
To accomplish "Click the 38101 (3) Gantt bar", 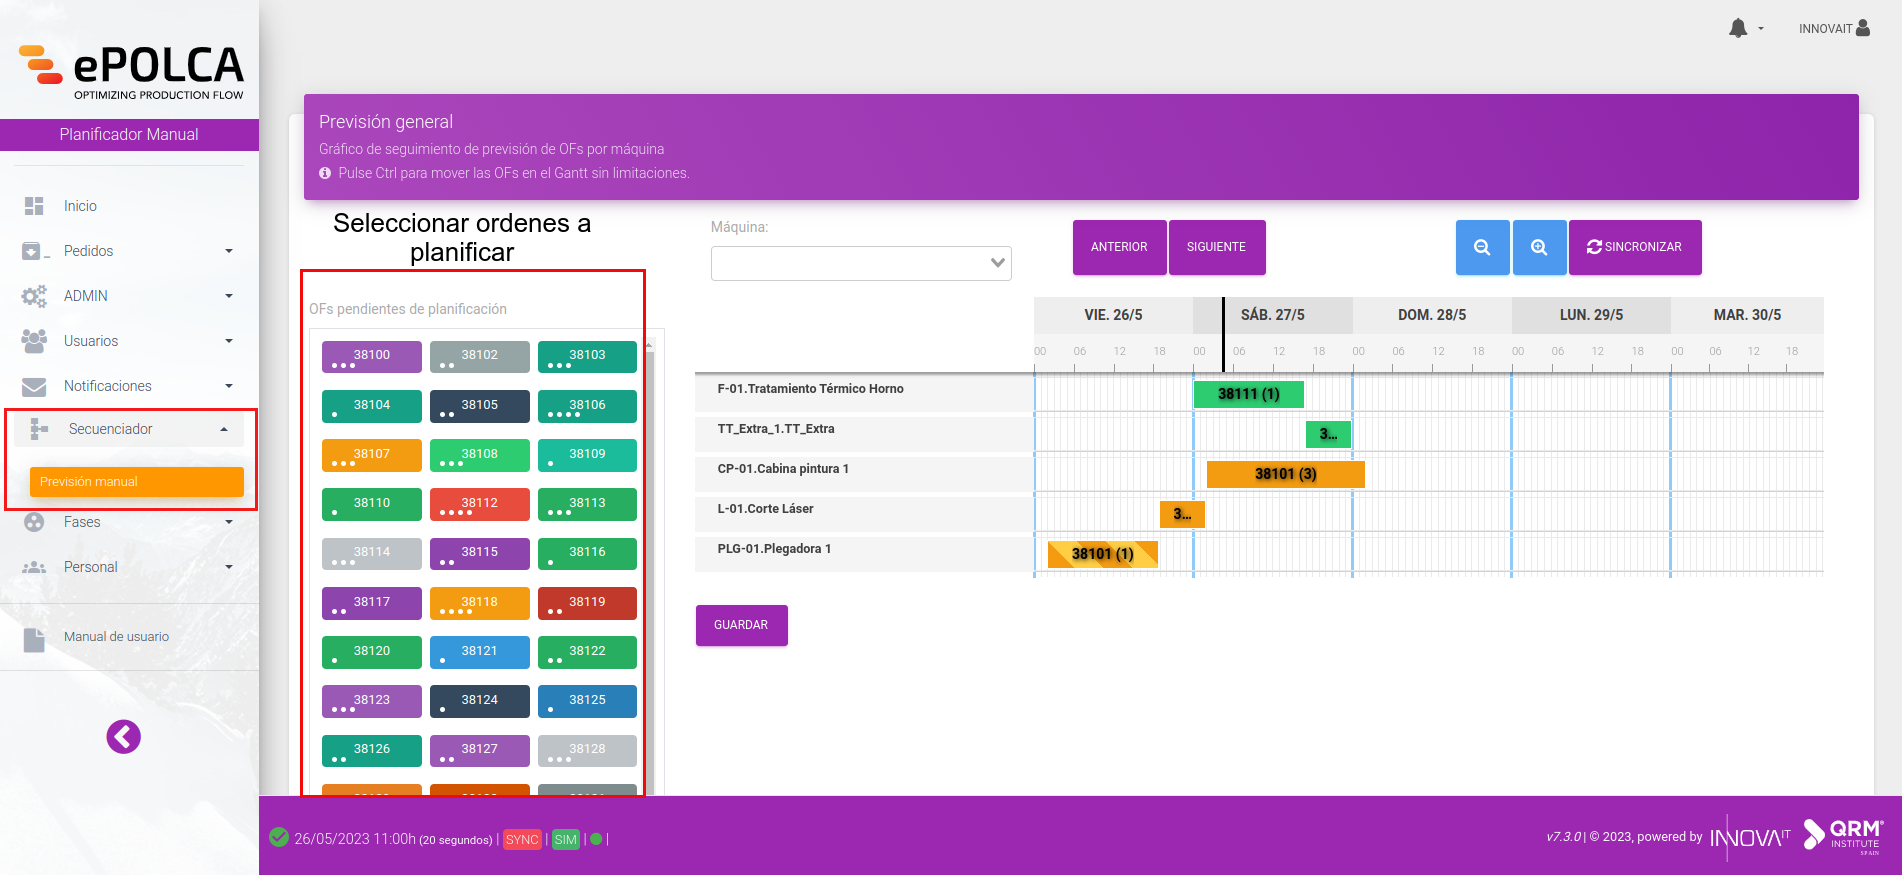I will point(1286,474).
